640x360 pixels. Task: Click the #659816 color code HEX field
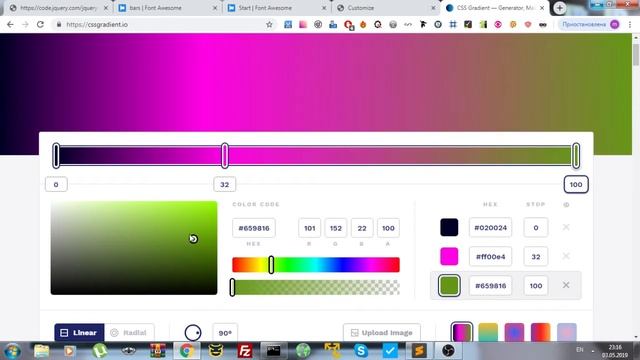coord(254,228)
